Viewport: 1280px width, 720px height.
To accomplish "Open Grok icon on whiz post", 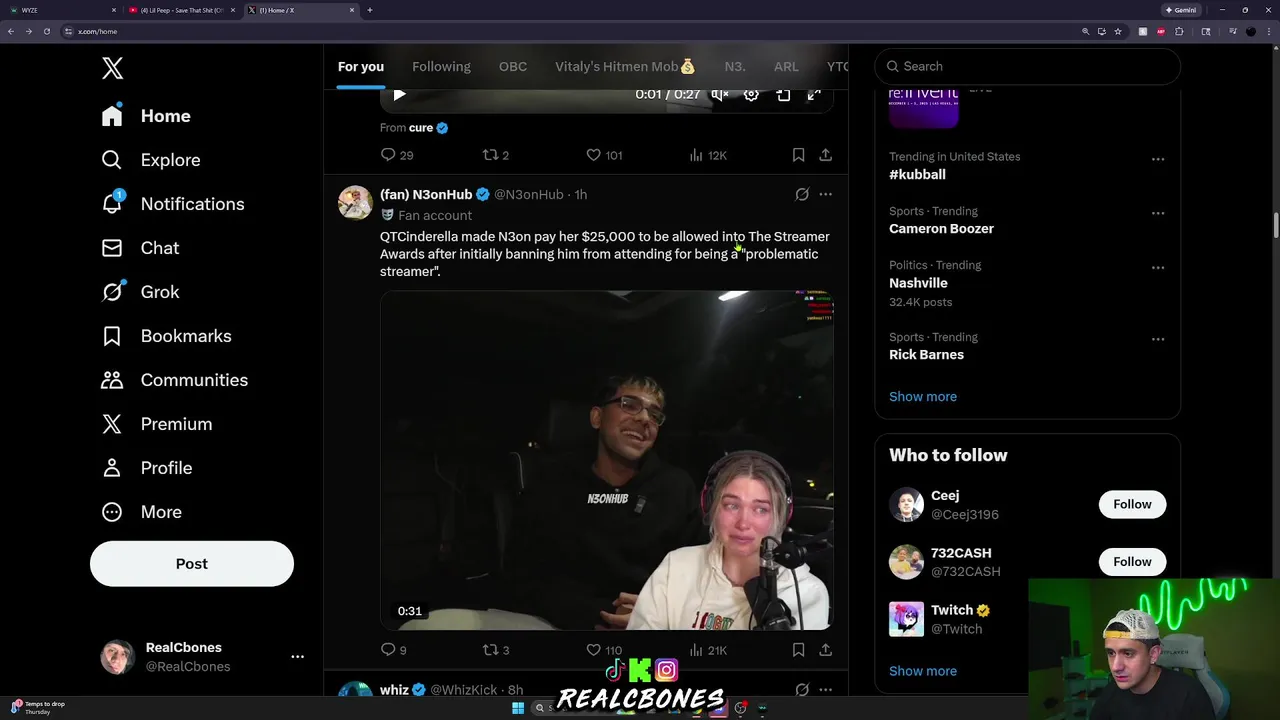I will (802, 689).
